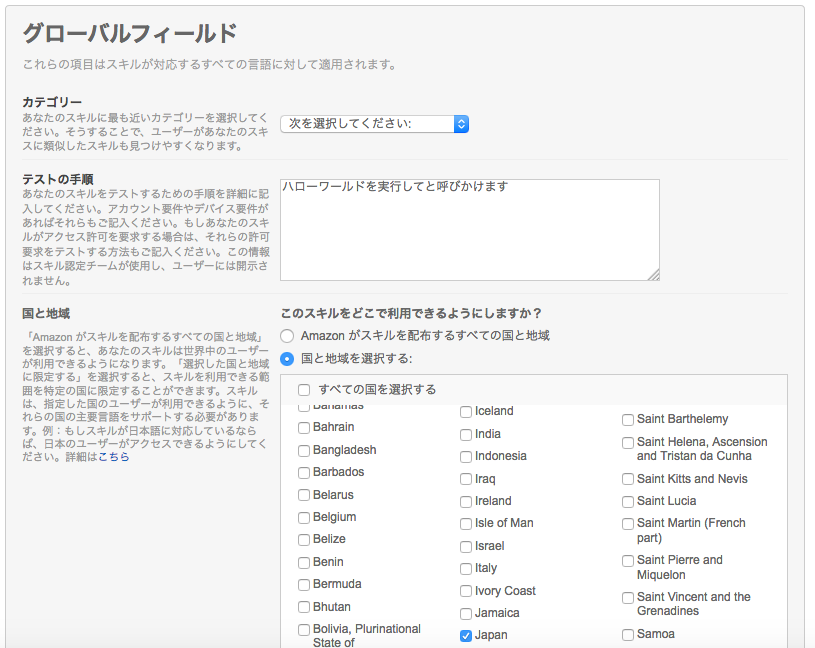The height and width of the screenshot is (648, 815).
Task: Click the 国と地域 label
Action: 46,313
